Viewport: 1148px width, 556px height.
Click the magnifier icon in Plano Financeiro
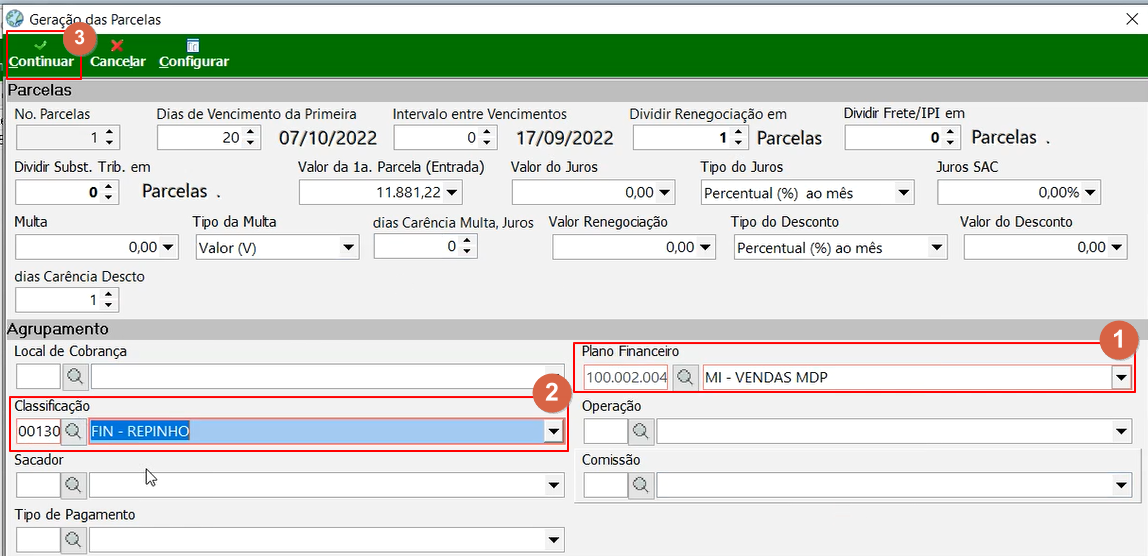click(685, 377)
